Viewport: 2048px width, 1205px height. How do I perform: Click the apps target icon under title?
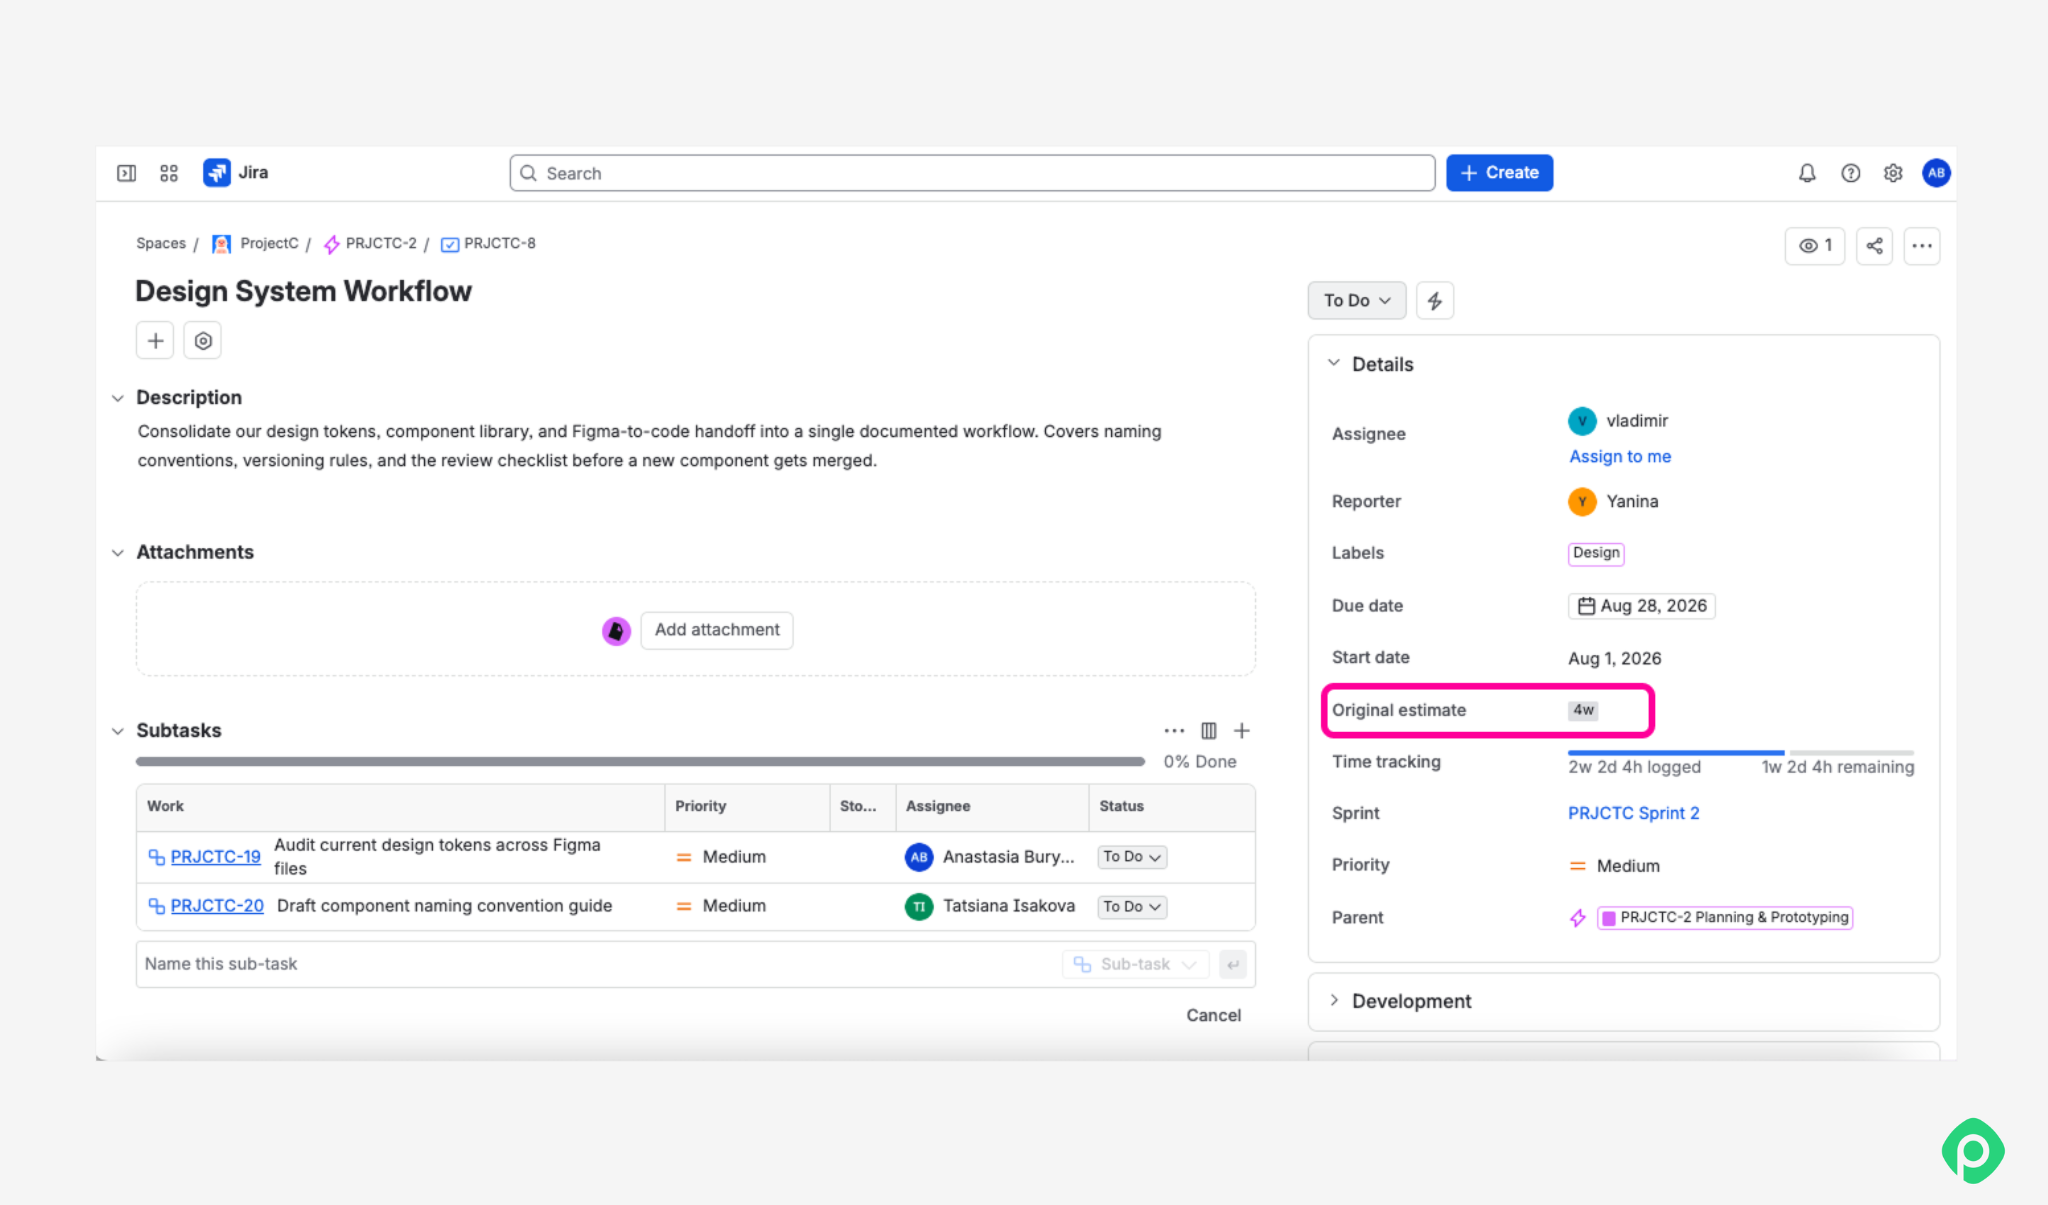point(203,341)
